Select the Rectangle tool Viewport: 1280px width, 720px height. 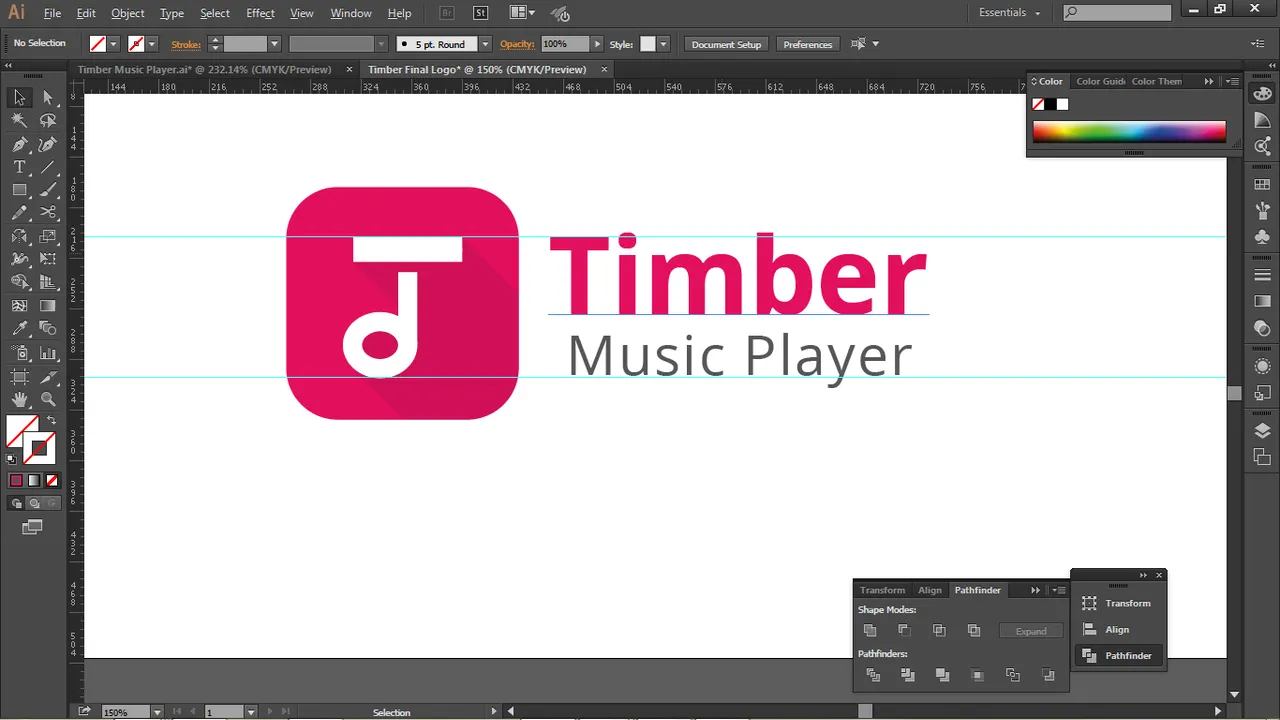coord(19,190)
